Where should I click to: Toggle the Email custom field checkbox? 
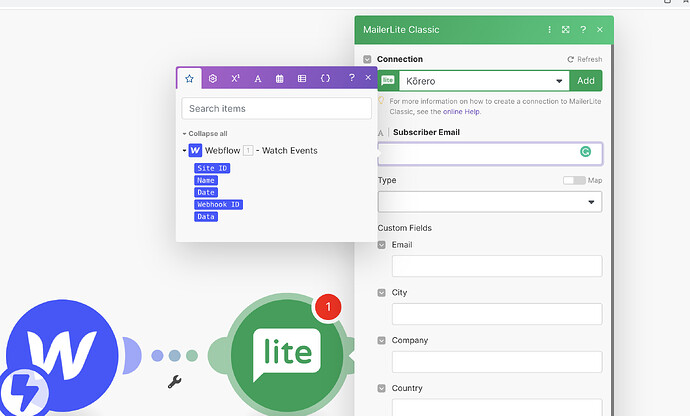click(x=382, y=245)
